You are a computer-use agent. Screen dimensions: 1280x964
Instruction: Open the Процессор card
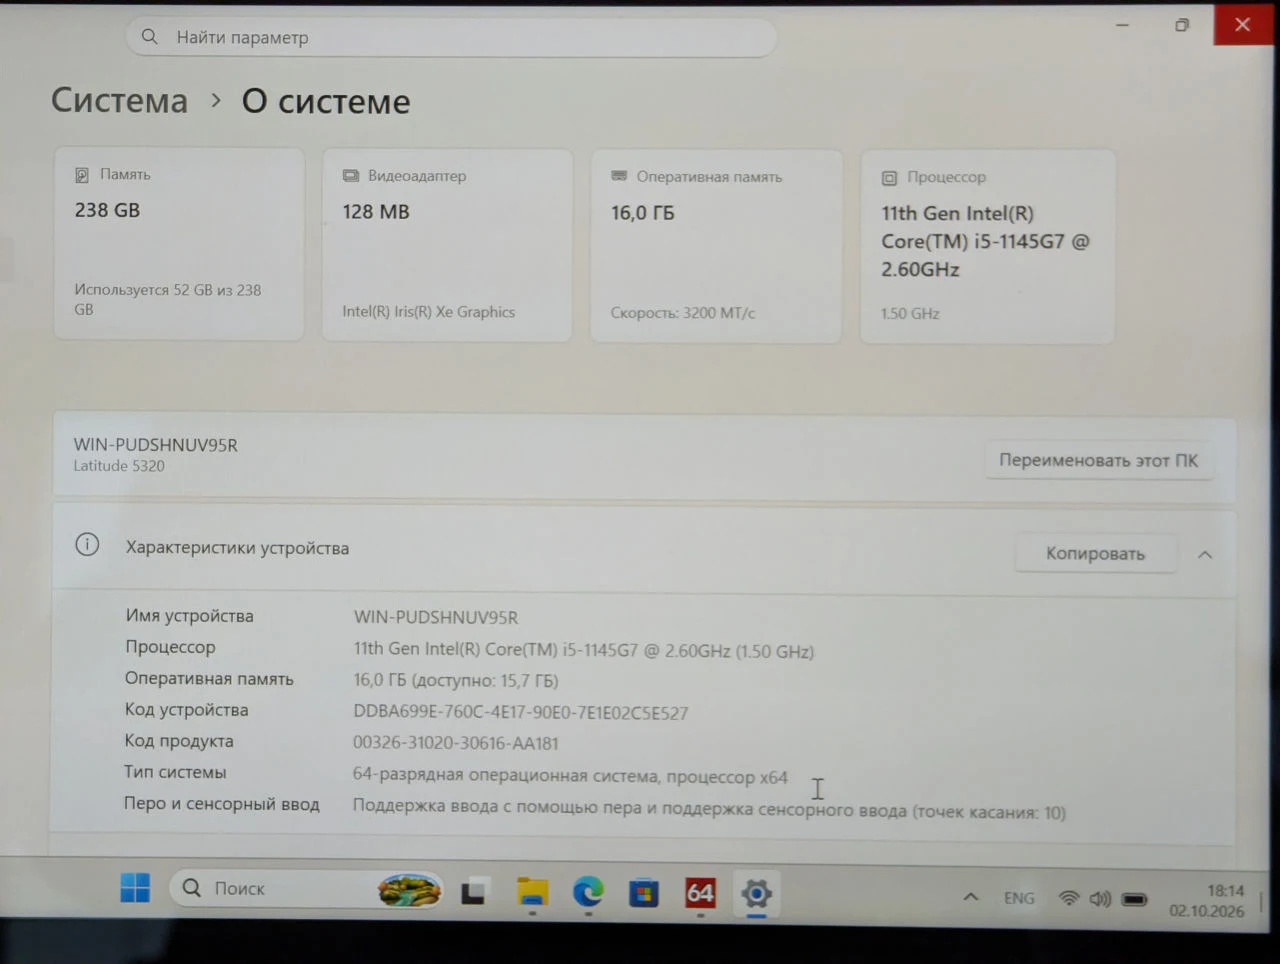(987, 247)
